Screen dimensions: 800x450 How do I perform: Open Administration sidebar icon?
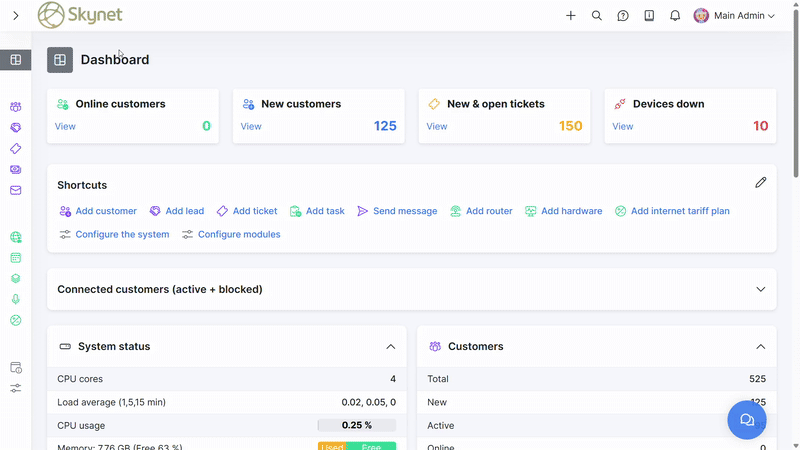point(16,367)
